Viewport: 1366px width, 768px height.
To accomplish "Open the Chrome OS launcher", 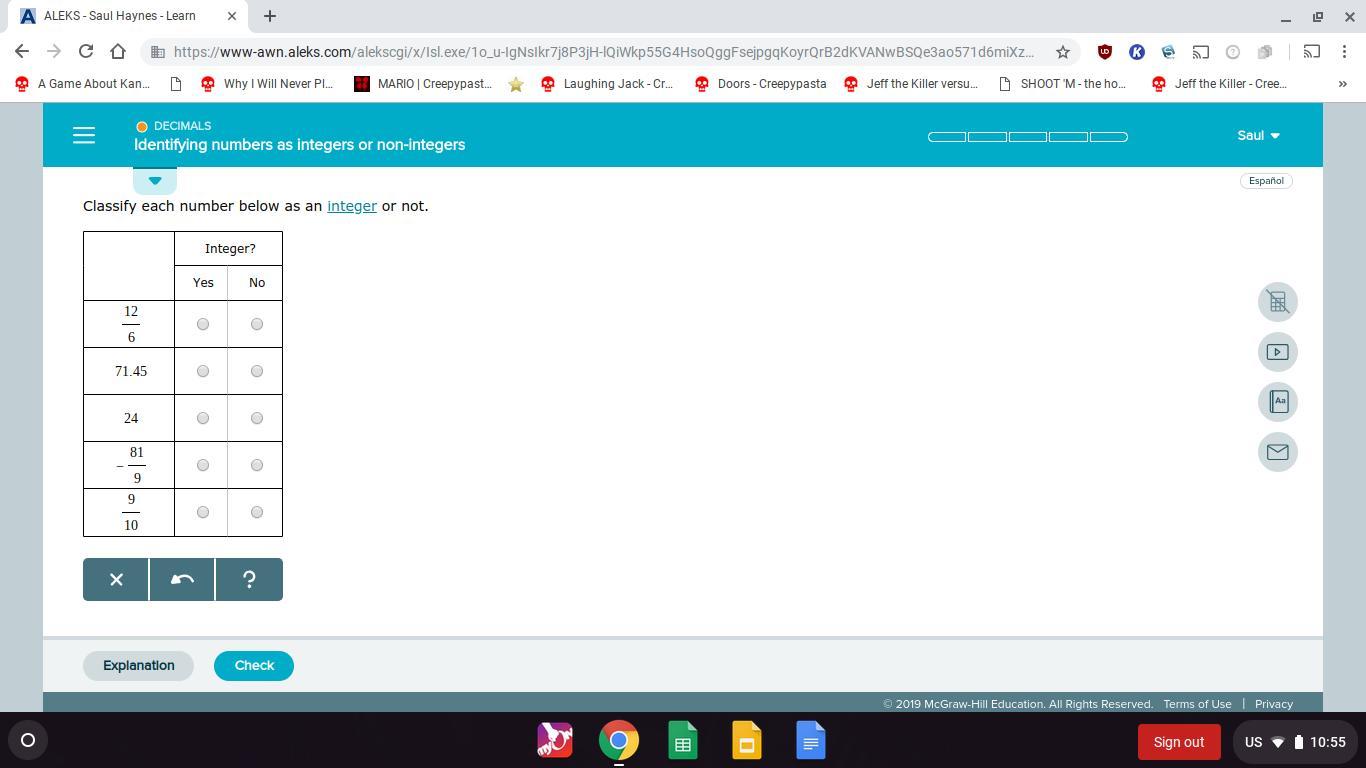I will click(x=28, y=741).
